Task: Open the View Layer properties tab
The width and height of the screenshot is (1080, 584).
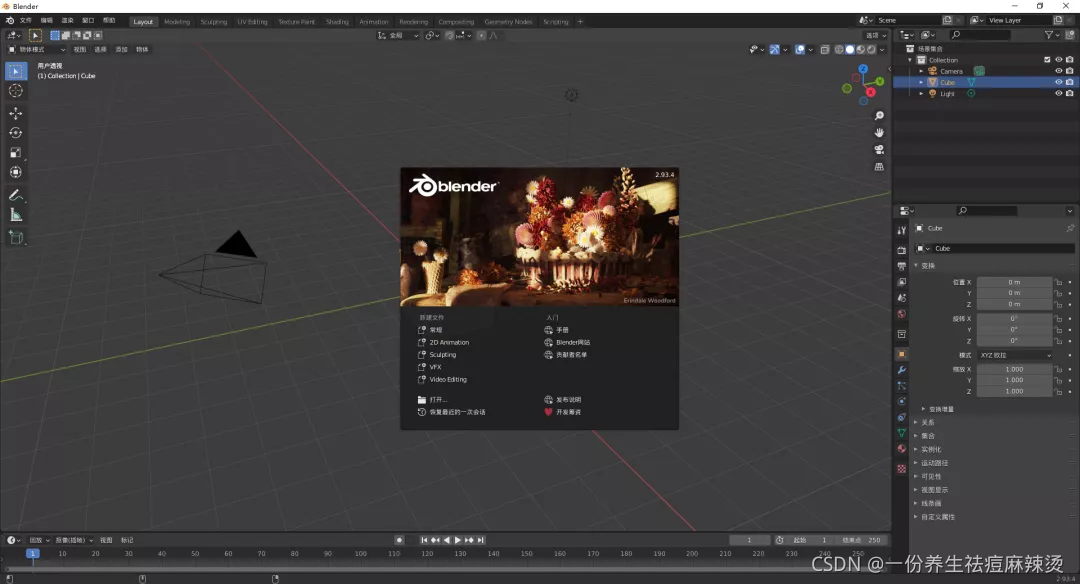Action: 902,282
